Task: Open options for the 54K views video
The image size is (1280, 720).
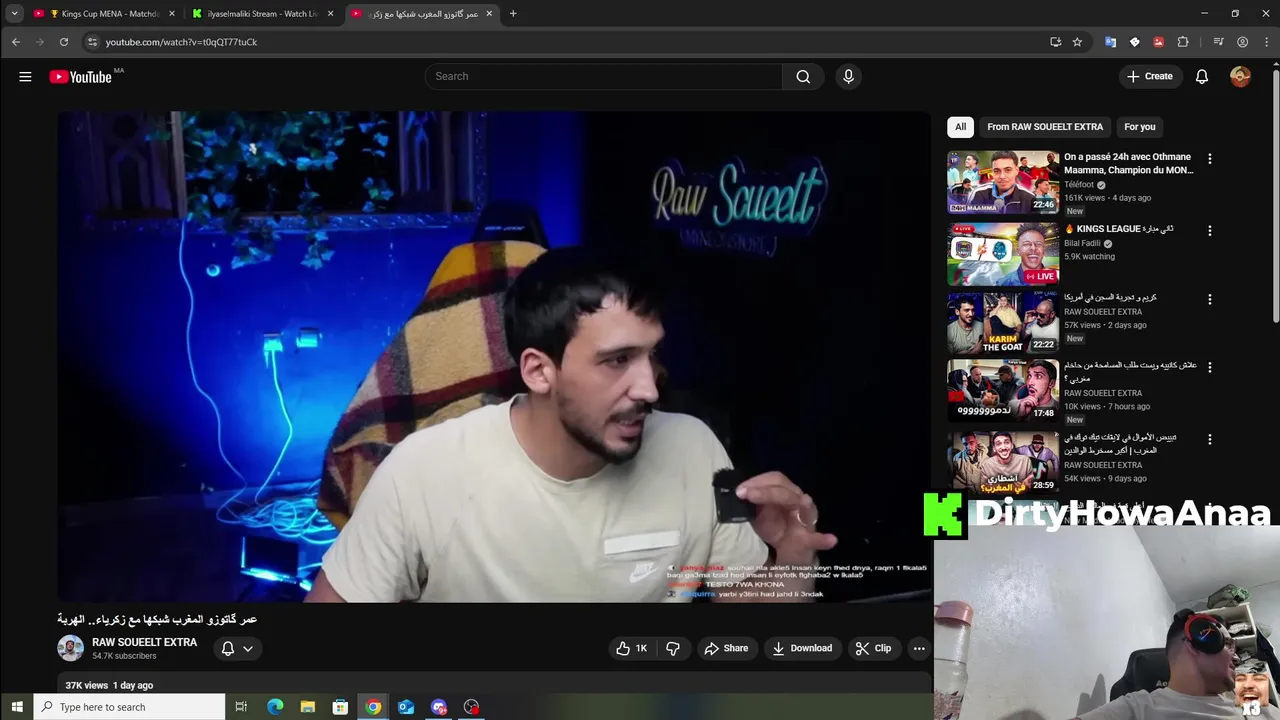Action: [1209, 439]
